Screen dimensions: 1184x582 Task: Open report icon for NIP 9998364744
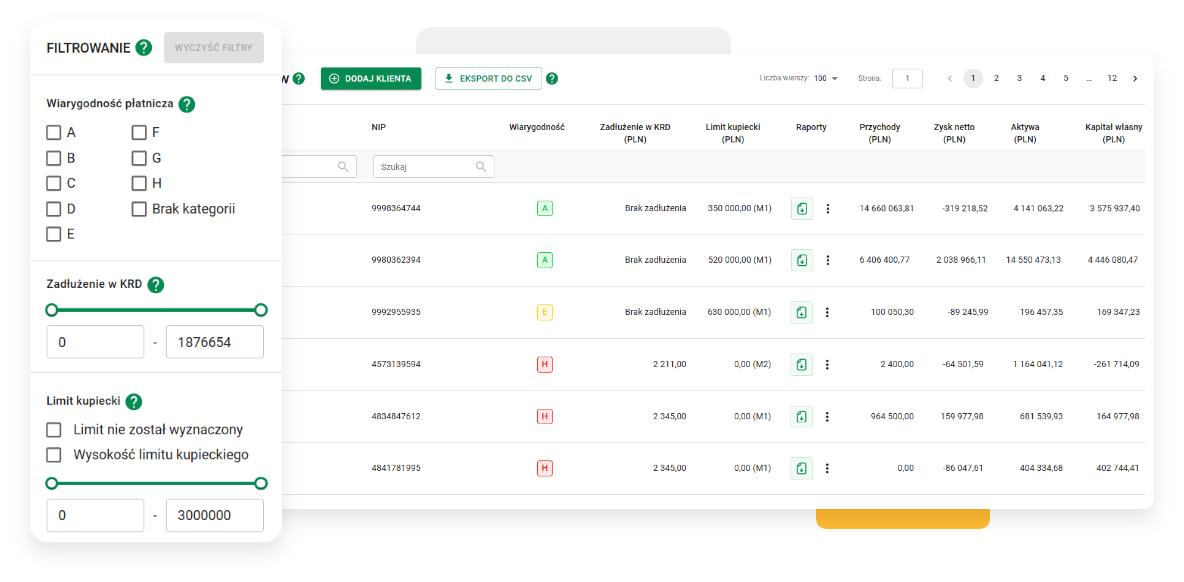(801, 209)
